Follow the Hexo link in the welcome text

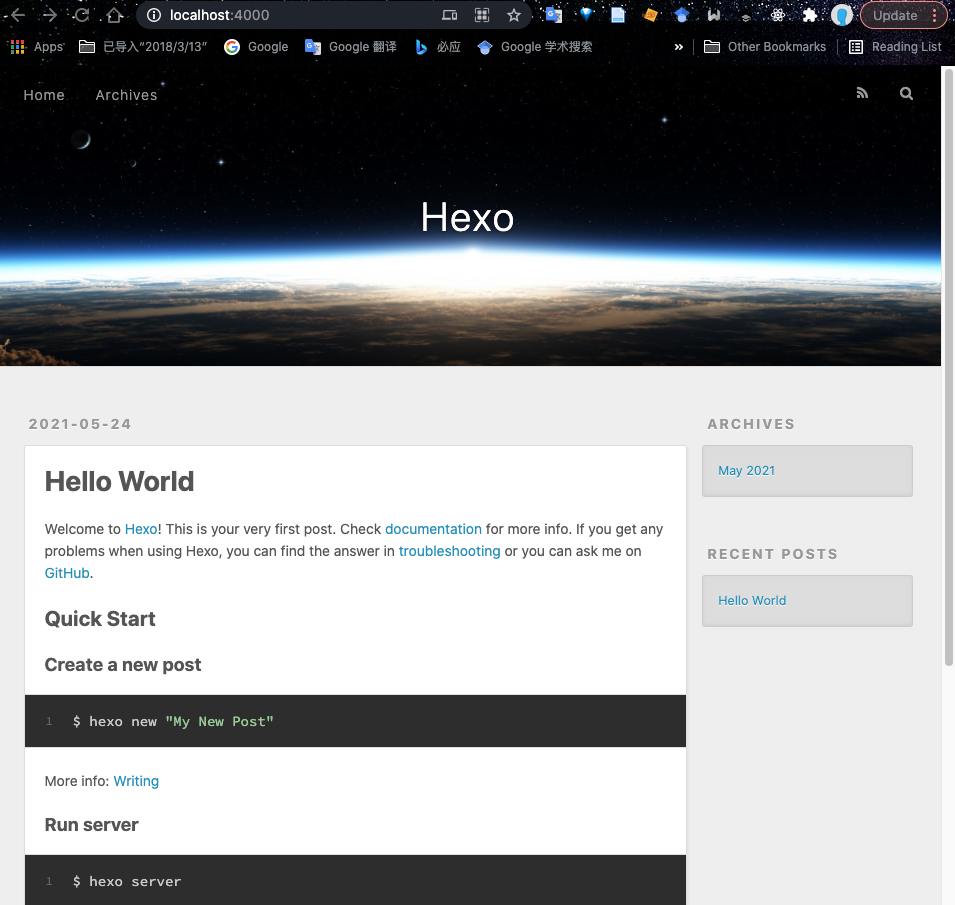141,529
